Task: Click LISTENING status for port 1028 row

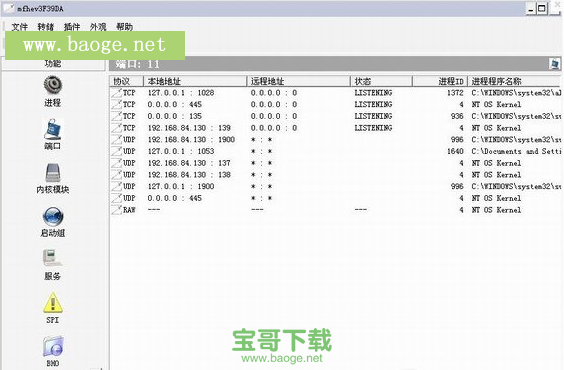Action: pyautogui.click(x=373, y=93)
